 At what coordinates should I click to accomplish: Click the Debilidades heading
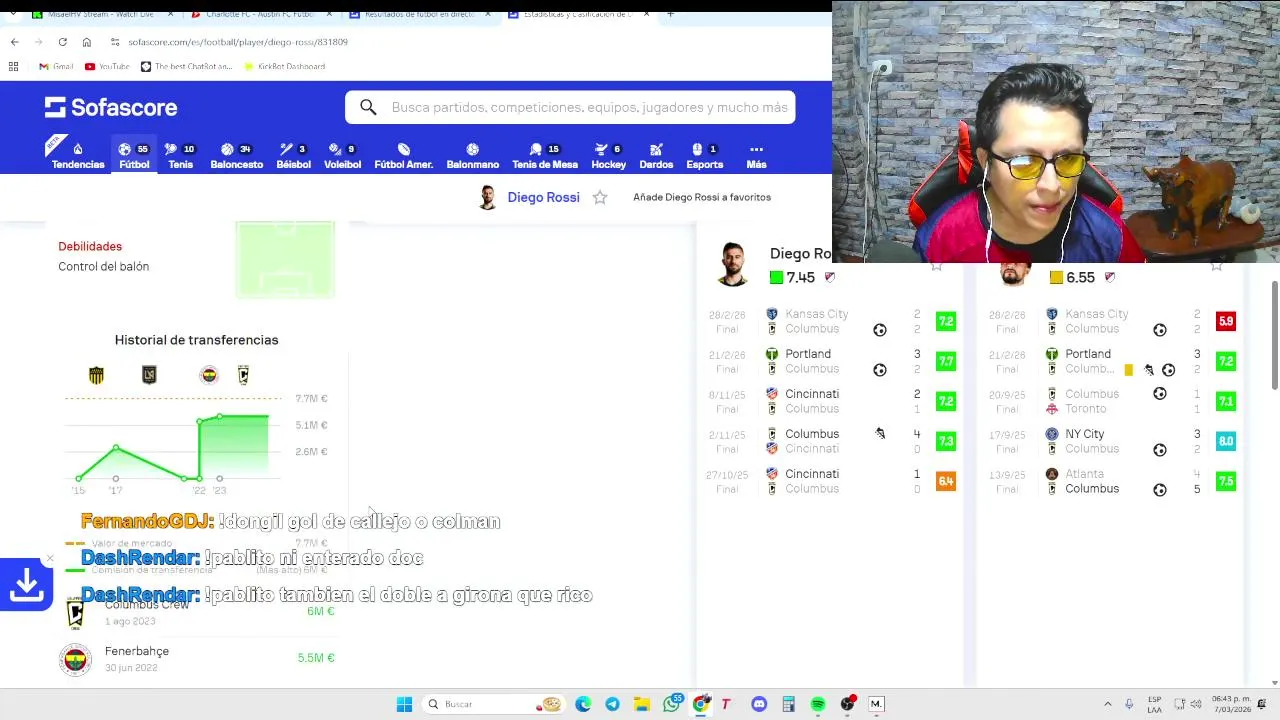pyautogui.click(x=90, y=246)
